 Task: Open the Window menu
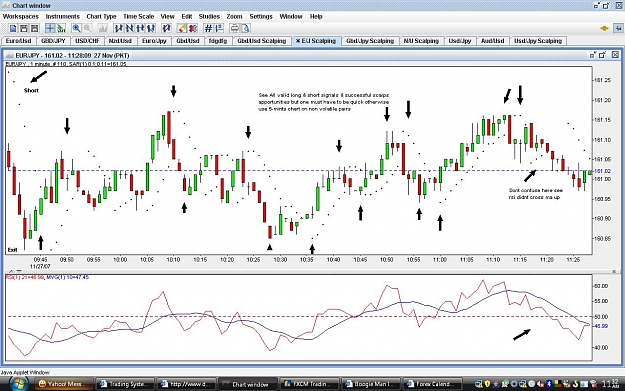pos(291,16)
